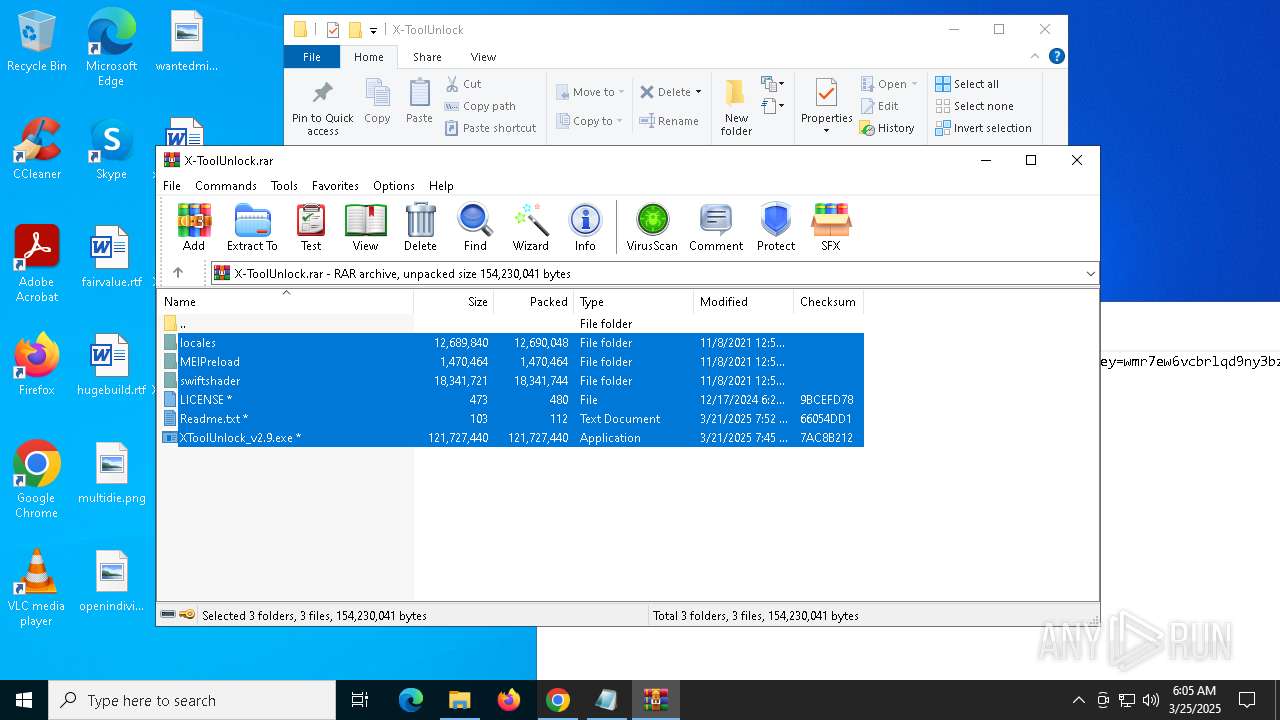The width and height of the screenshot is (1280, 720).
Task: Click New folder in Explorer ribbon
Action: [736, 107]
